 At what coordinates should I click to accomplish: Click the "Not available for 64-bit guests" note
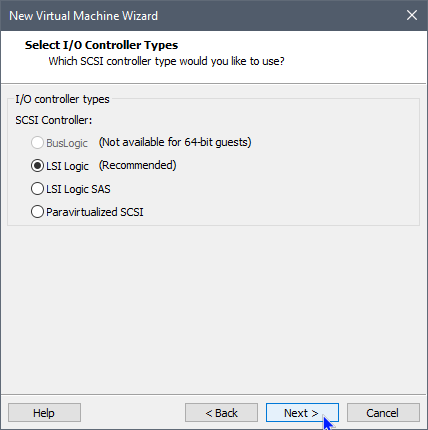[175, 142]
